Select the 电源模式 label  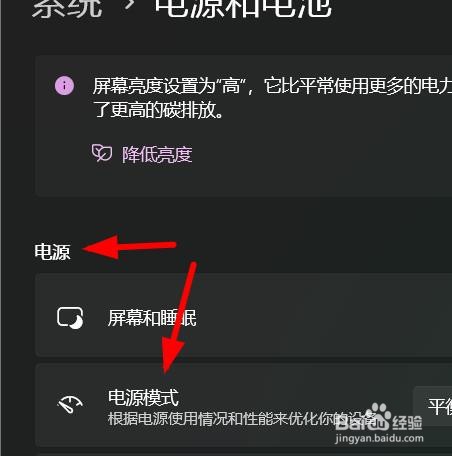143,397
